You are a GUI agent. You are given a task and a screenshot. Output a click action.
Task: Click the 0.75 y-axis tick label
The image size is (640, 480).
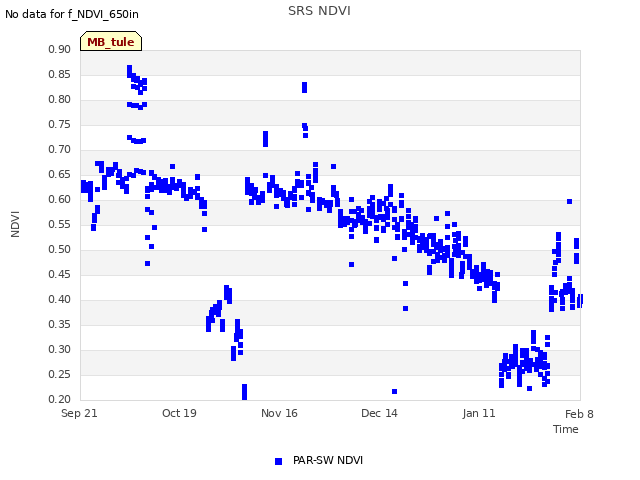click(59, 124)
